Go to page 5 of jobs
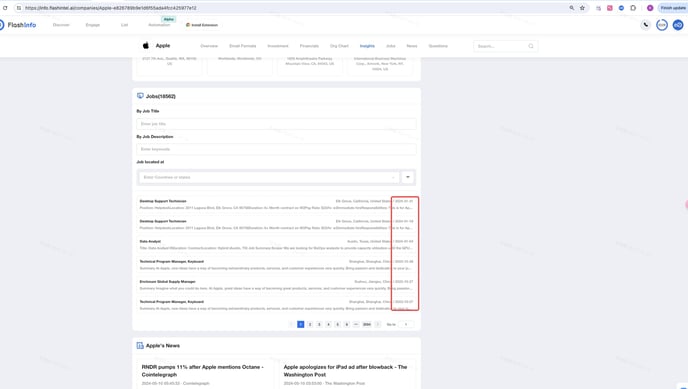This screenshot has width=688, height=389. [x=337, y=324]
